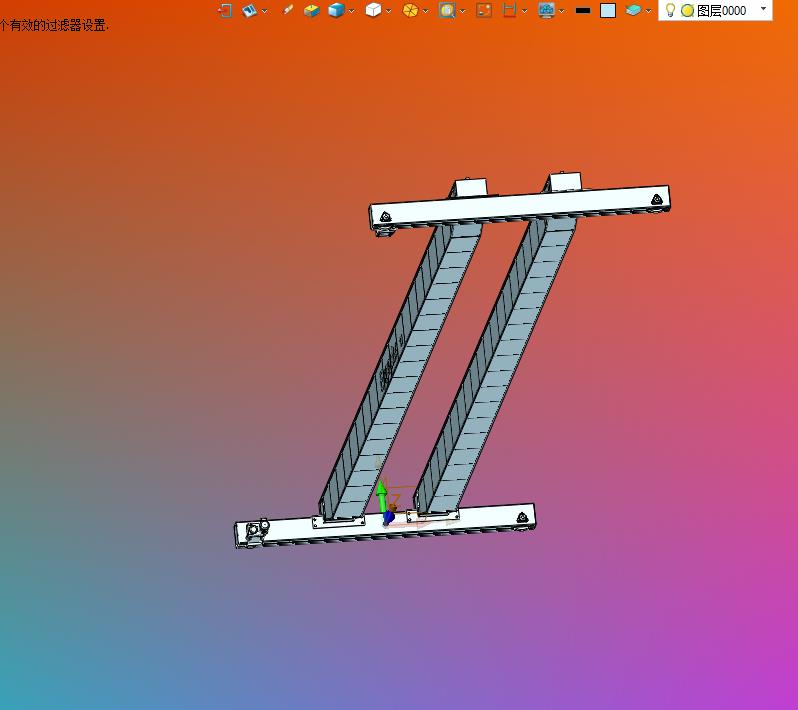Click the white cube view icon
Screen dimensions: 798x710
point(373,10)
